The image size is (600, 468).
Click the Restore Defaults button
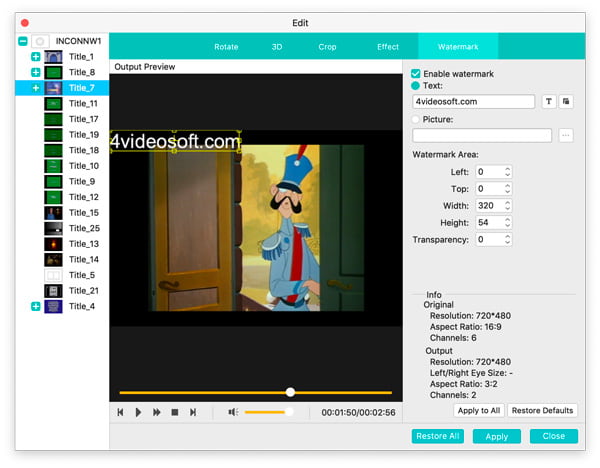[x=542, y=411]
